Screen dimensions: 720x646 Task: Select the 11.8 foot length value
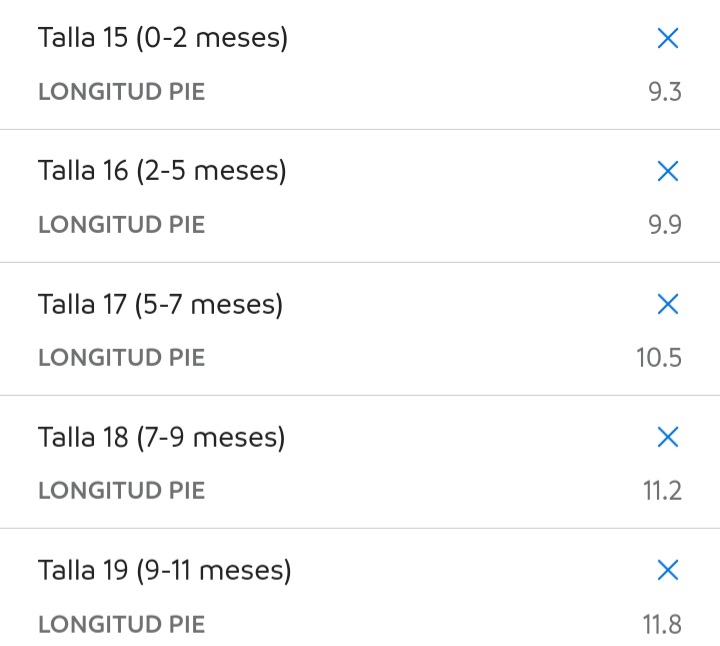click(x=662, y=625)
